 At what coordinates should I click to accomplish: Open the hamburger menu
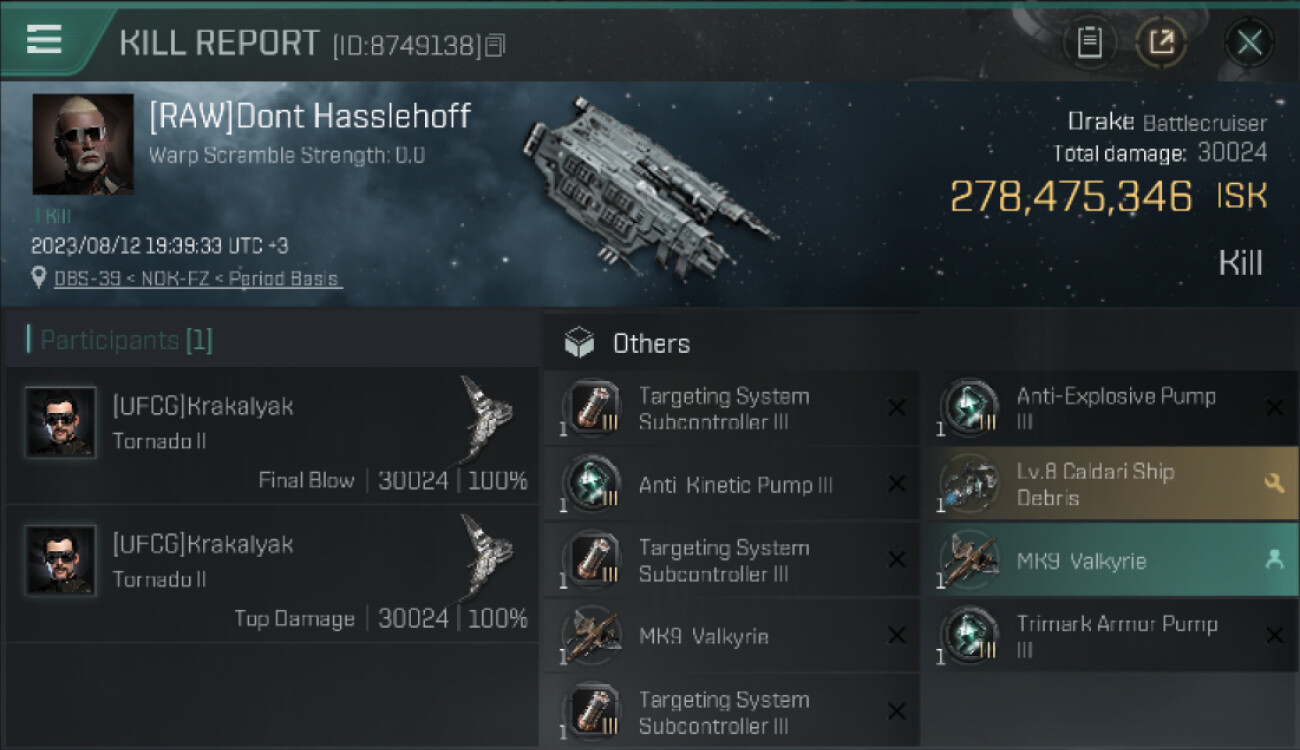[44, 40]
